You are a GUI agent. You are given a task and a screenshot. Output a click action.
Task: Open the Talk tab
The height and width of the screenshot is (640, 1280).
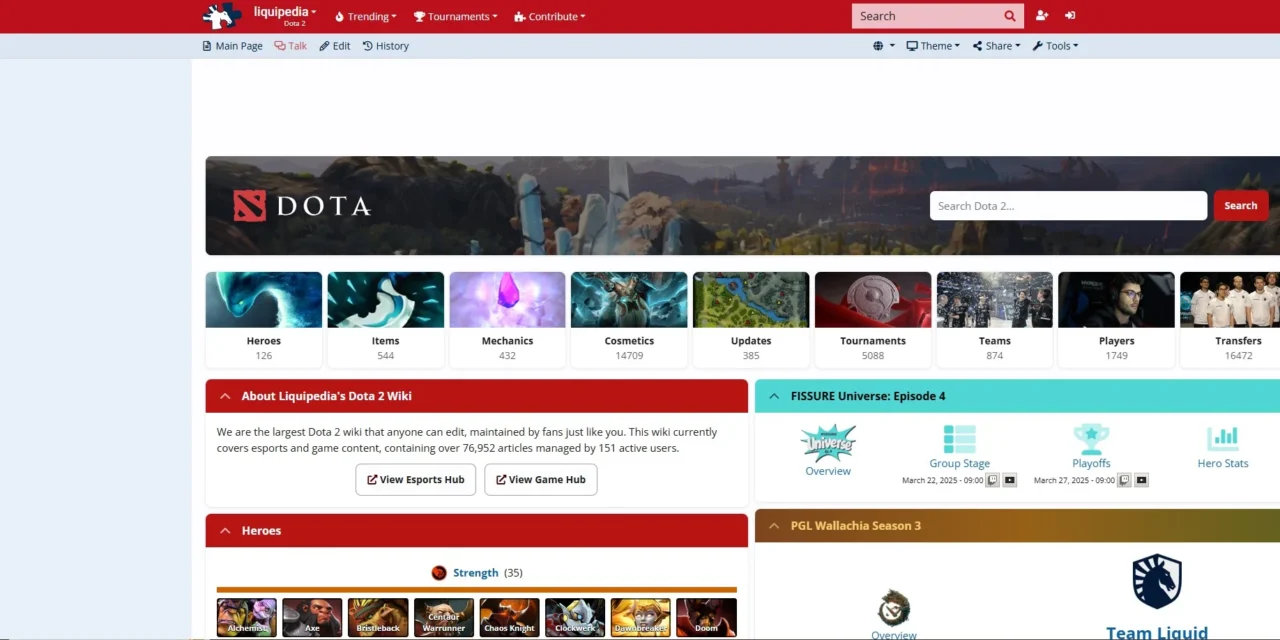[291, 46]
